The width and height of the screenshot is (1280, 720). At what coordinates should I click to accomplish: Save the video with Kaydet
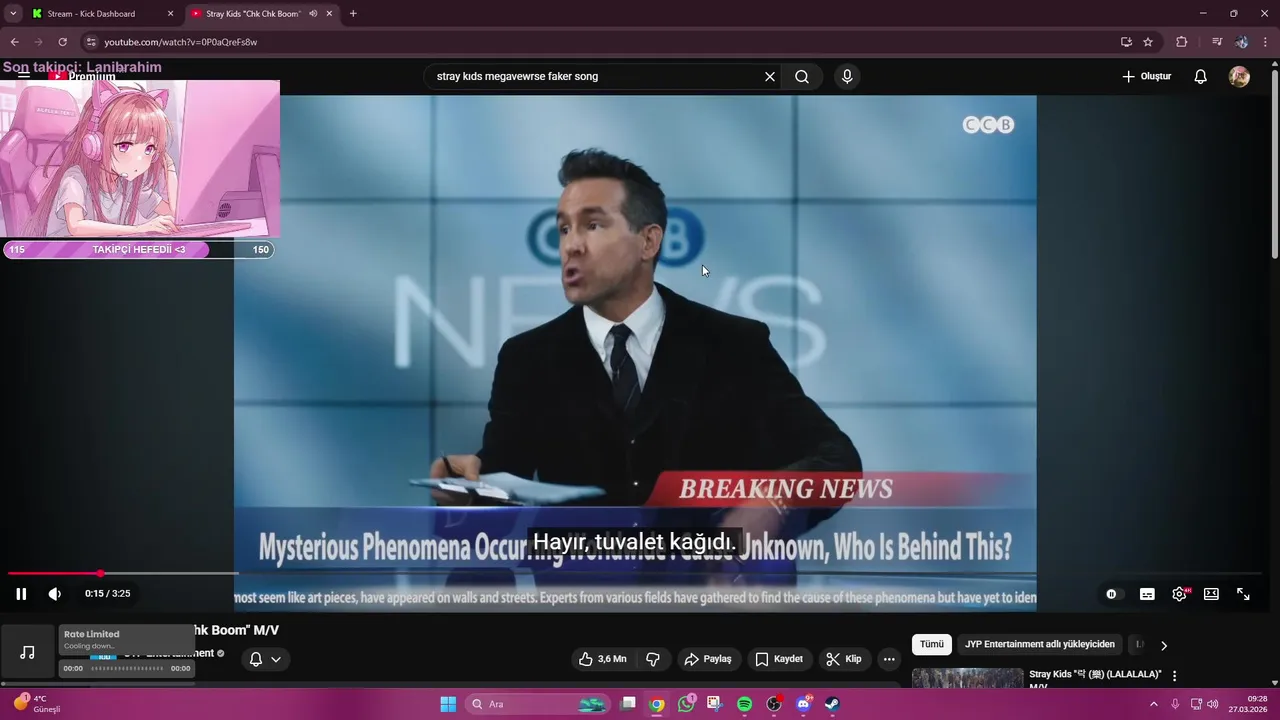[779, 659]
